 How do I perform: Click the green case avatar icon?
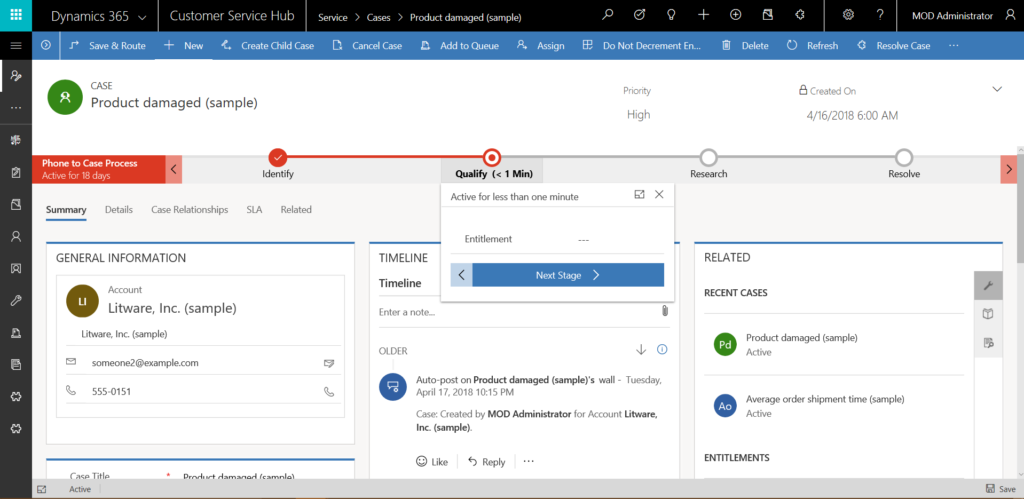click(65, 97)
